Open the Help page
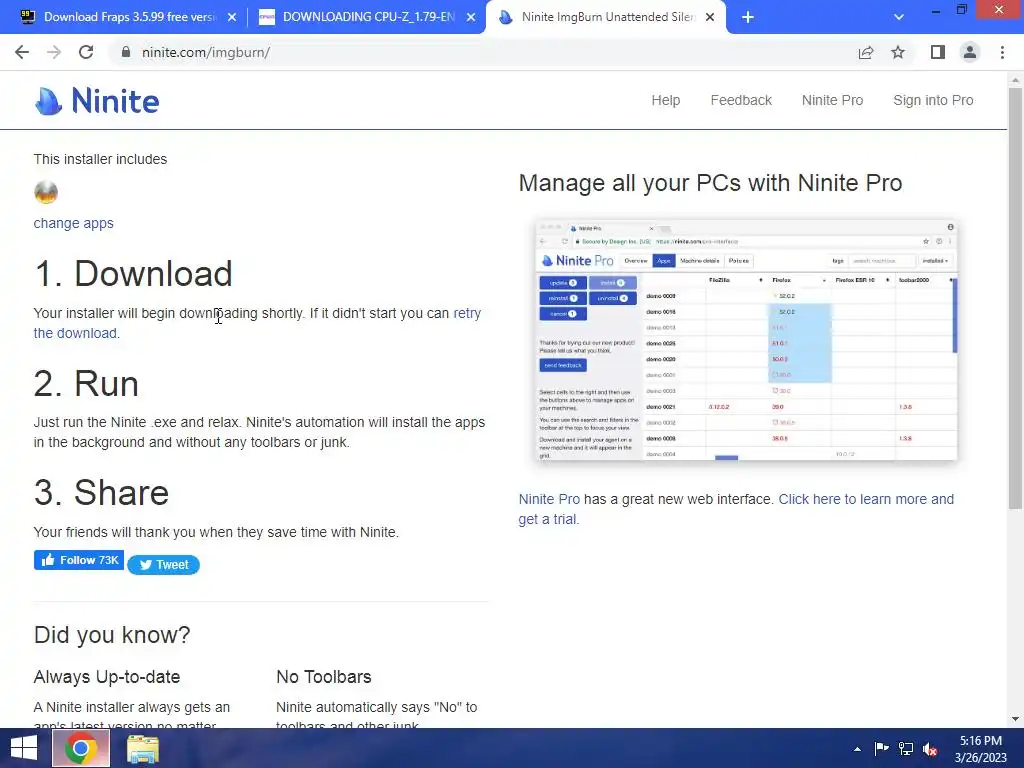This screenshot has width=1024, height=768. [665, 101]
